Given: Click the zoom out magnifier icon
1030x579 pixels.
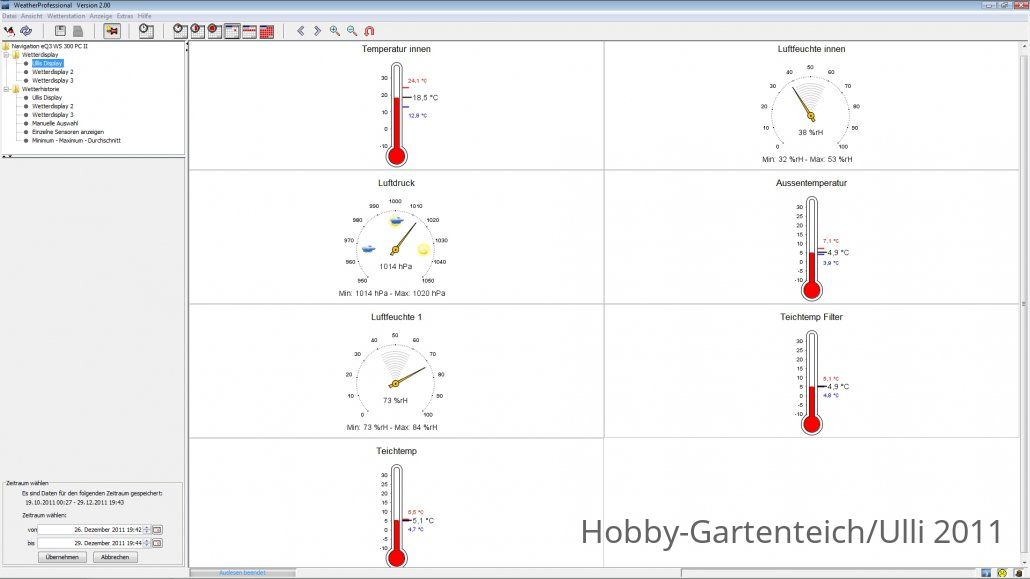Looking at the screenshot, I should pyautogui.click(x=352, y=31).
